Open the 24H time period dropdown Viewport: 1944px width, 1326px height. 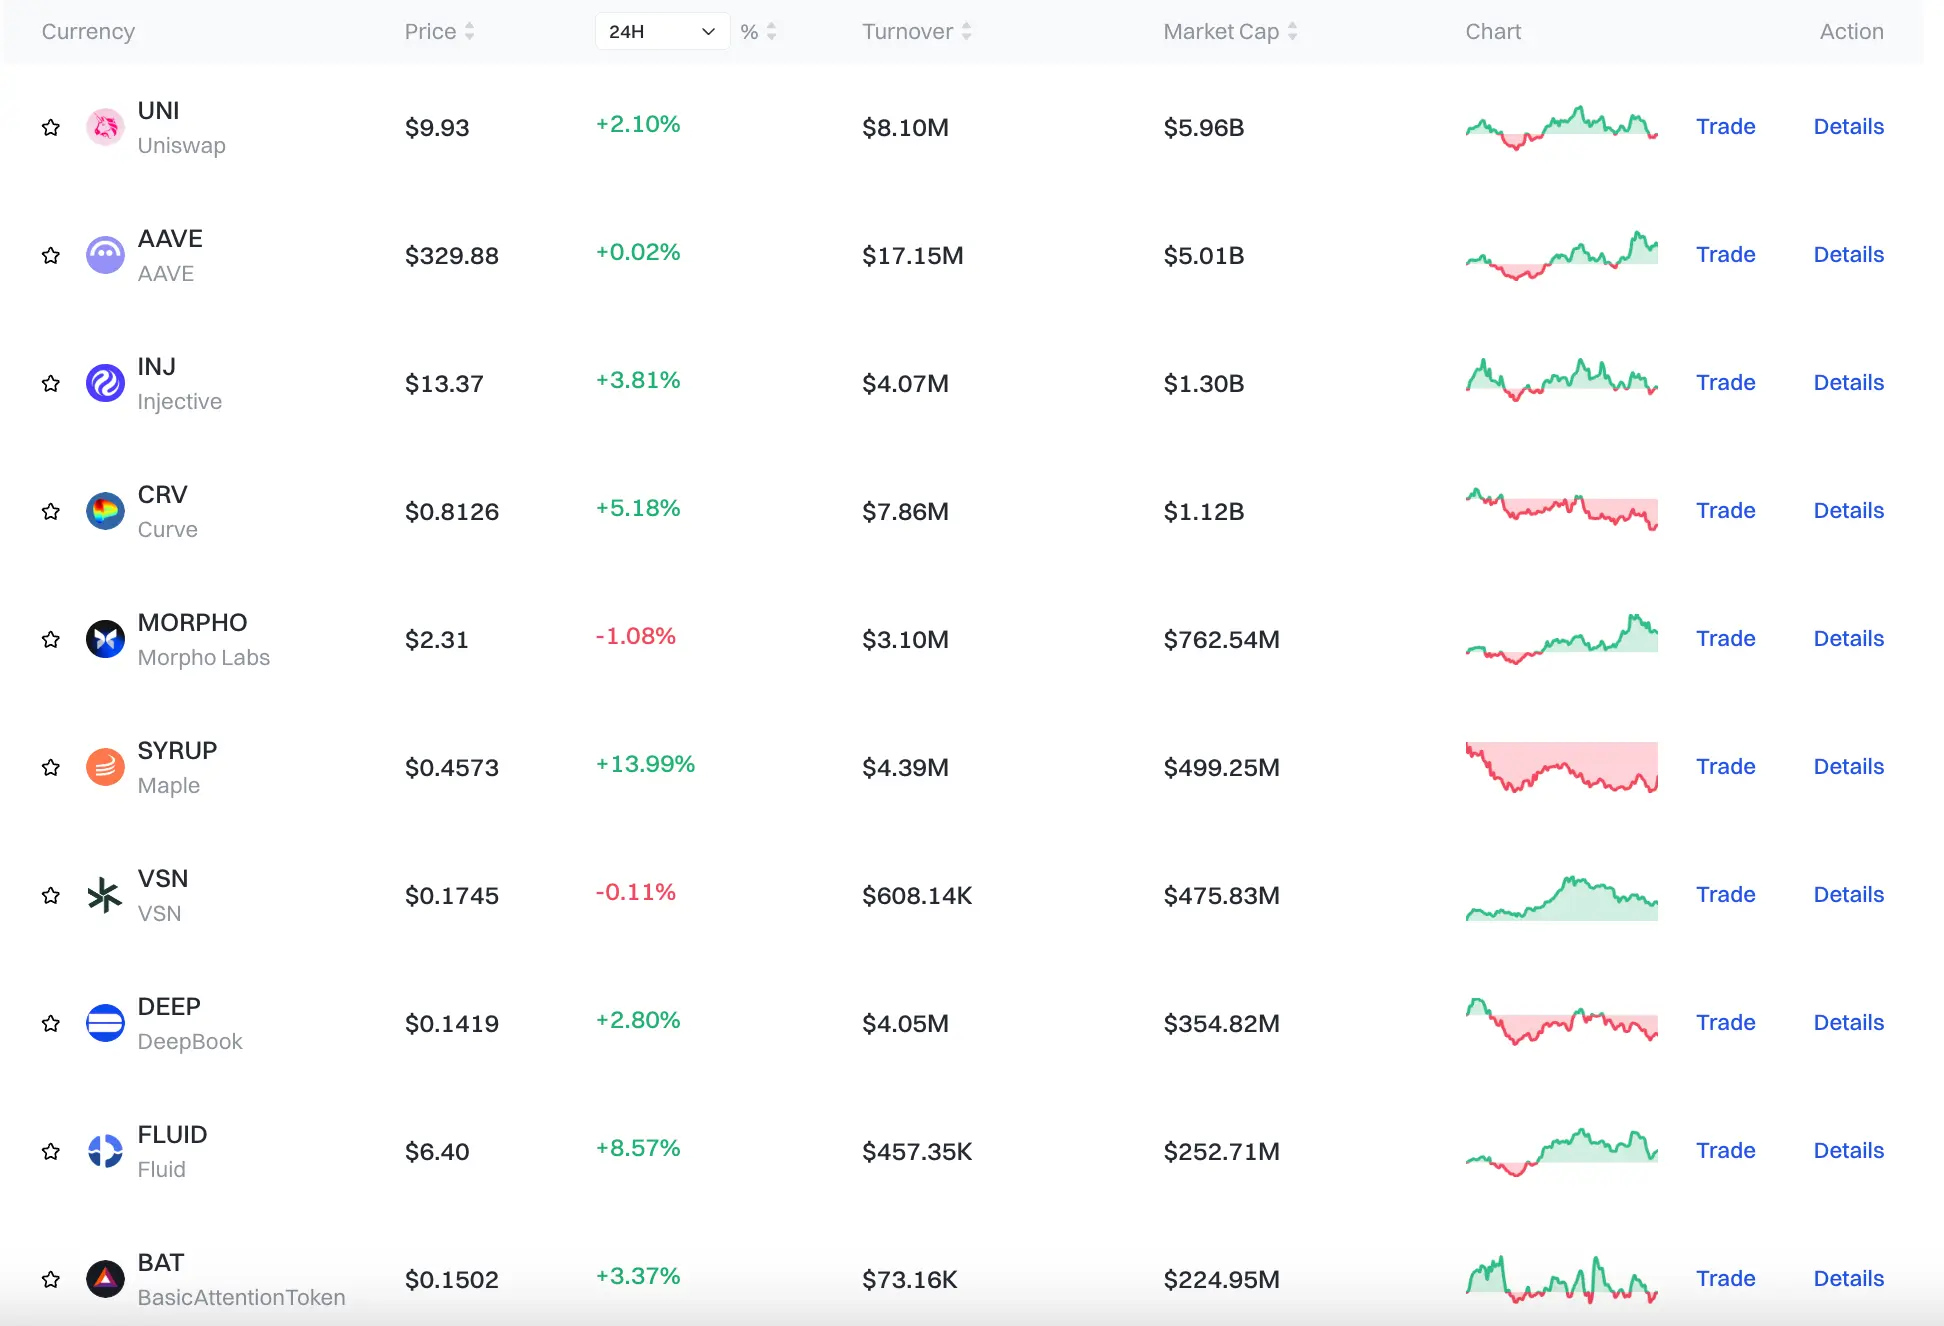(662, 31)
